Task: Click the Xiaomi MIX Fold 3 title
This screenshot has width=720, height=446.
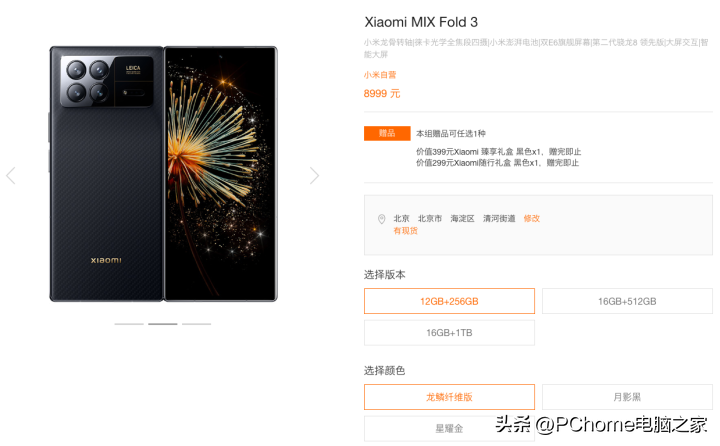Action: tap(421, 22)
